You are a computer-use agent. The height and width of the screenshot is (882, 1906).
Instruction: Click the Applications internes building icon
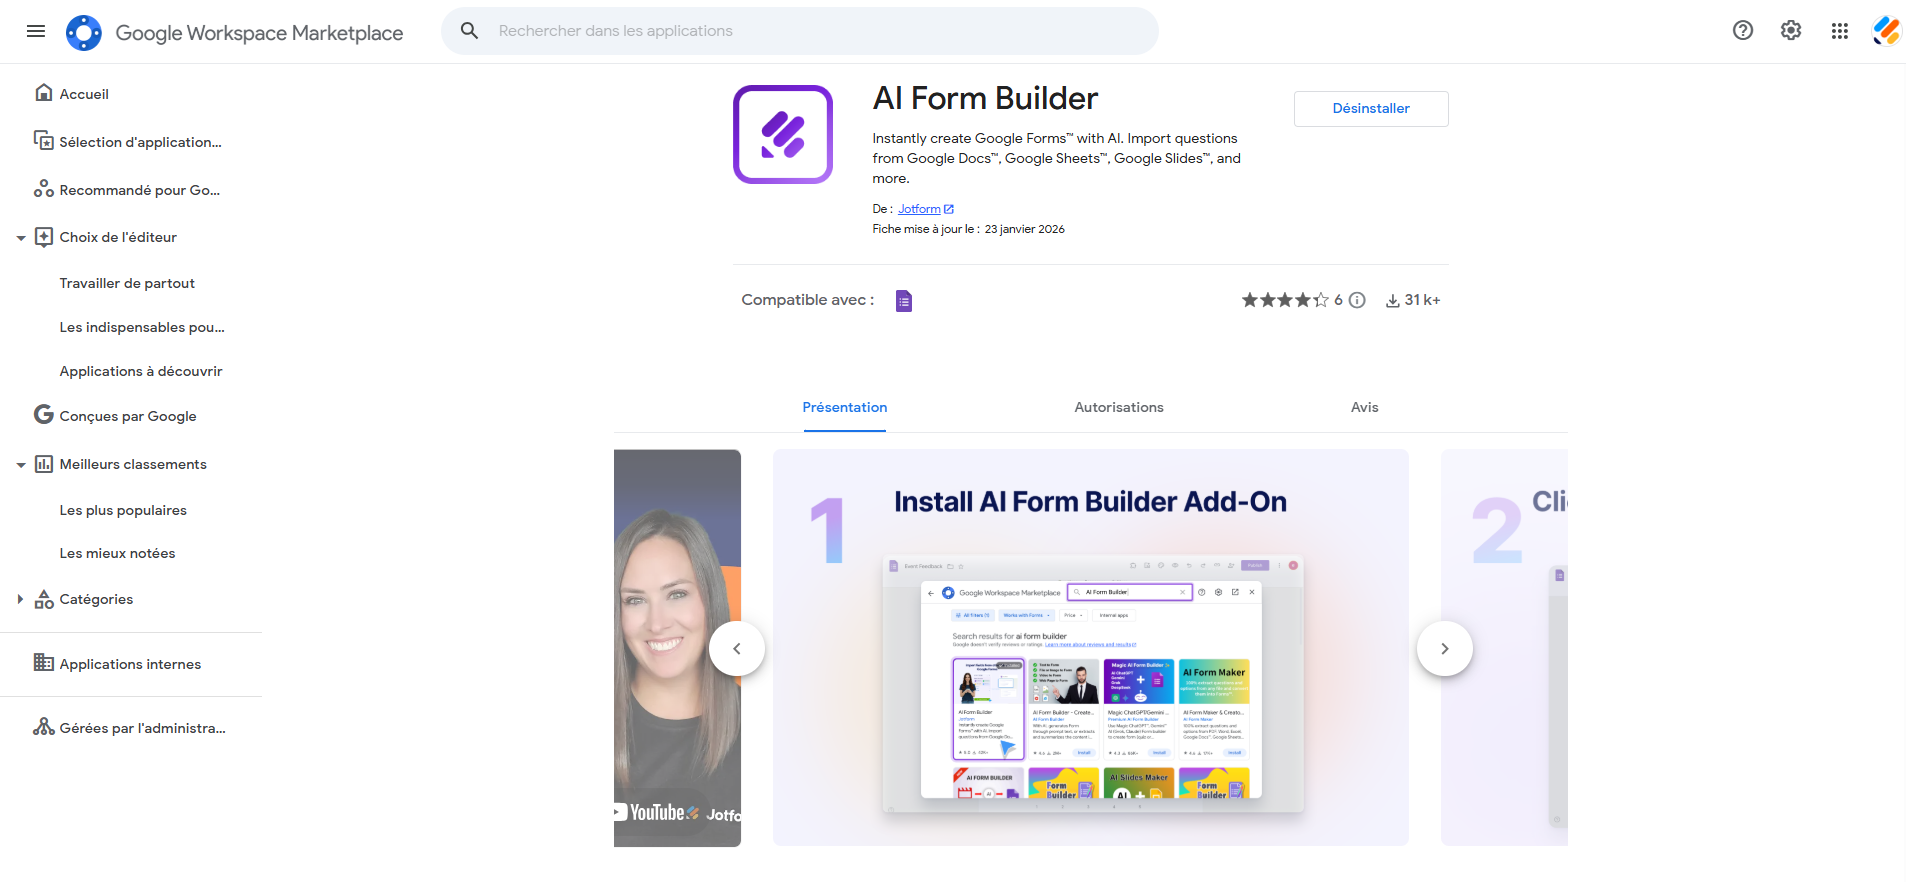(x=44, y=662)
